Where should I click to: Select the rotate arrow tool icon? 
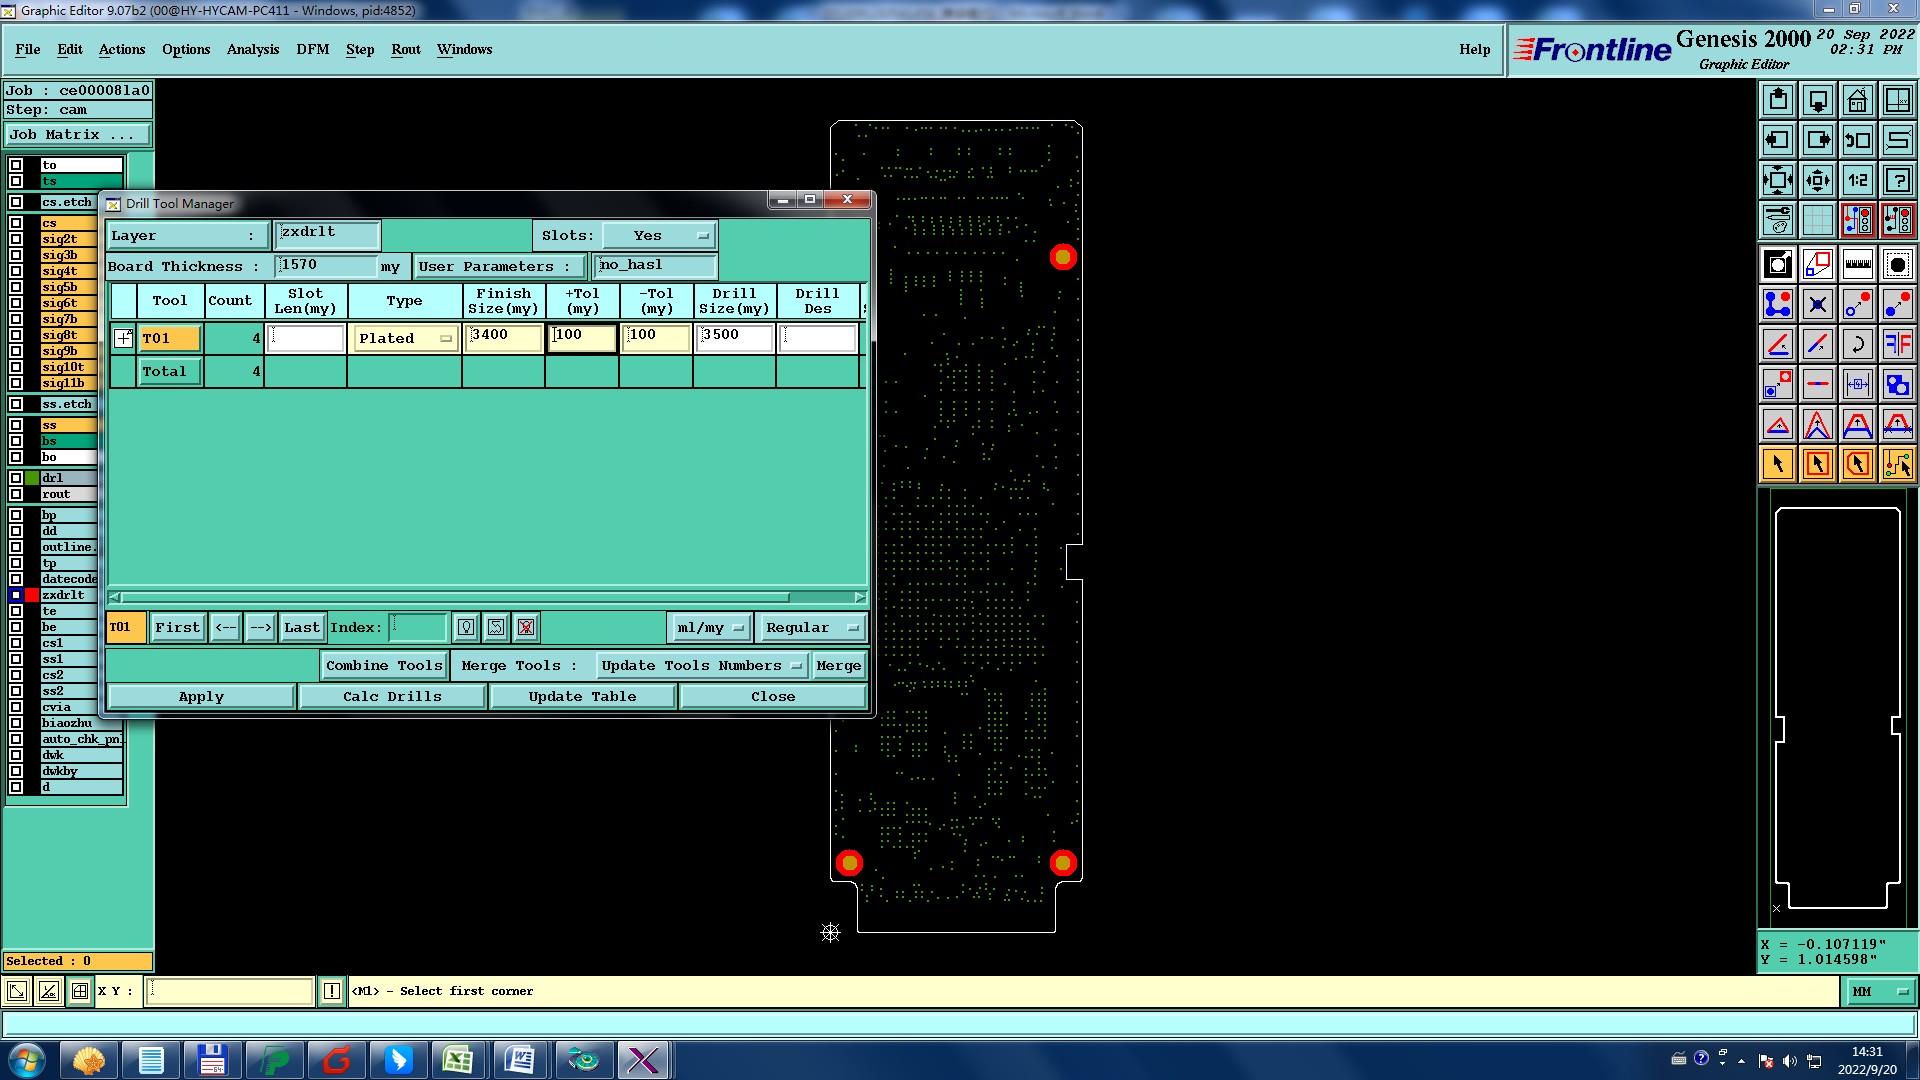tap(1857, 344)
